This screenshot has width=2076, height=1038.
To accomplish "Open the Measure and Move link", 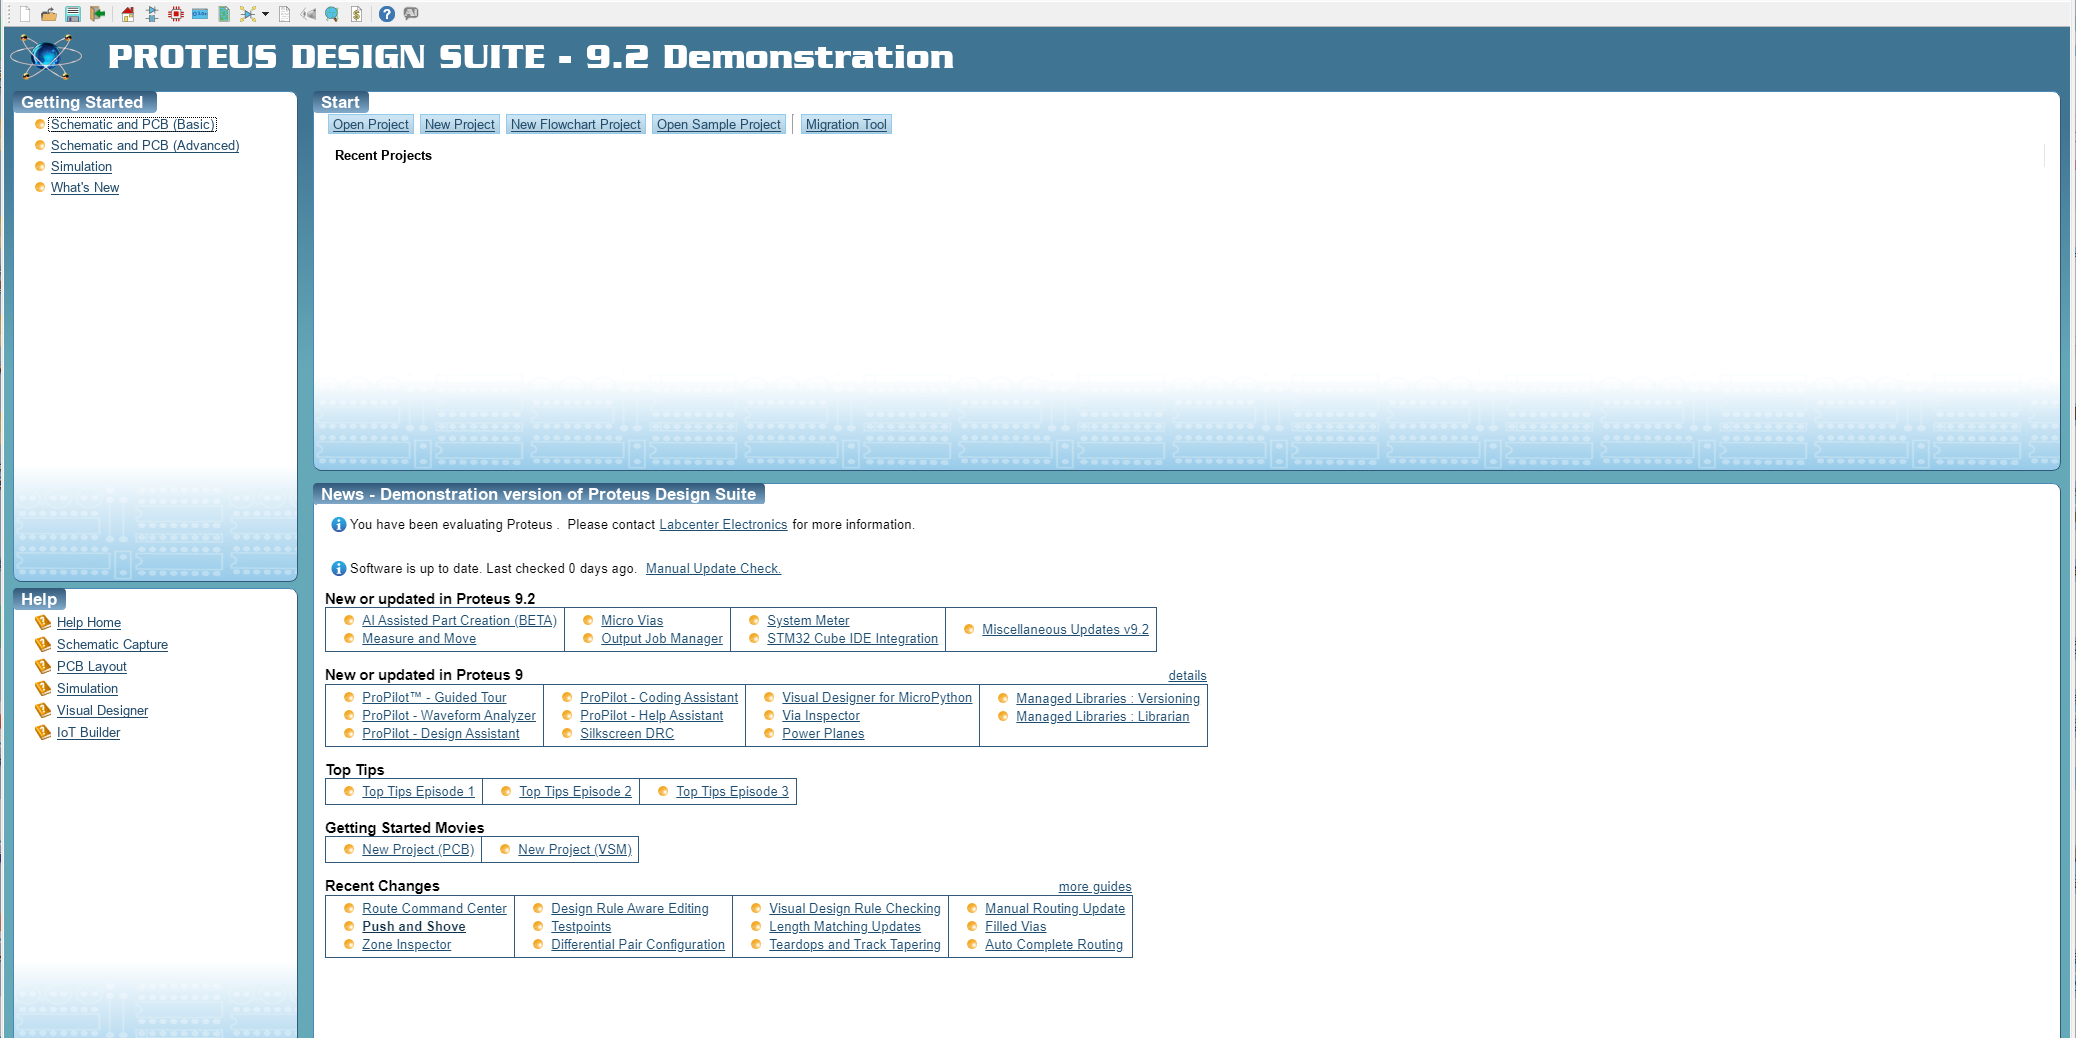I will coord(419,639).
